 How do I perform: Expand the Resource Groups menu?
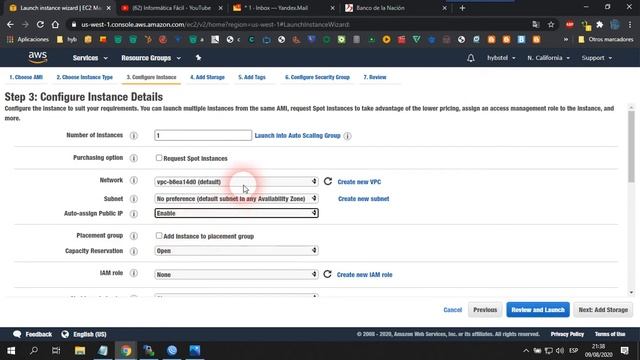[x=151, y=58]
